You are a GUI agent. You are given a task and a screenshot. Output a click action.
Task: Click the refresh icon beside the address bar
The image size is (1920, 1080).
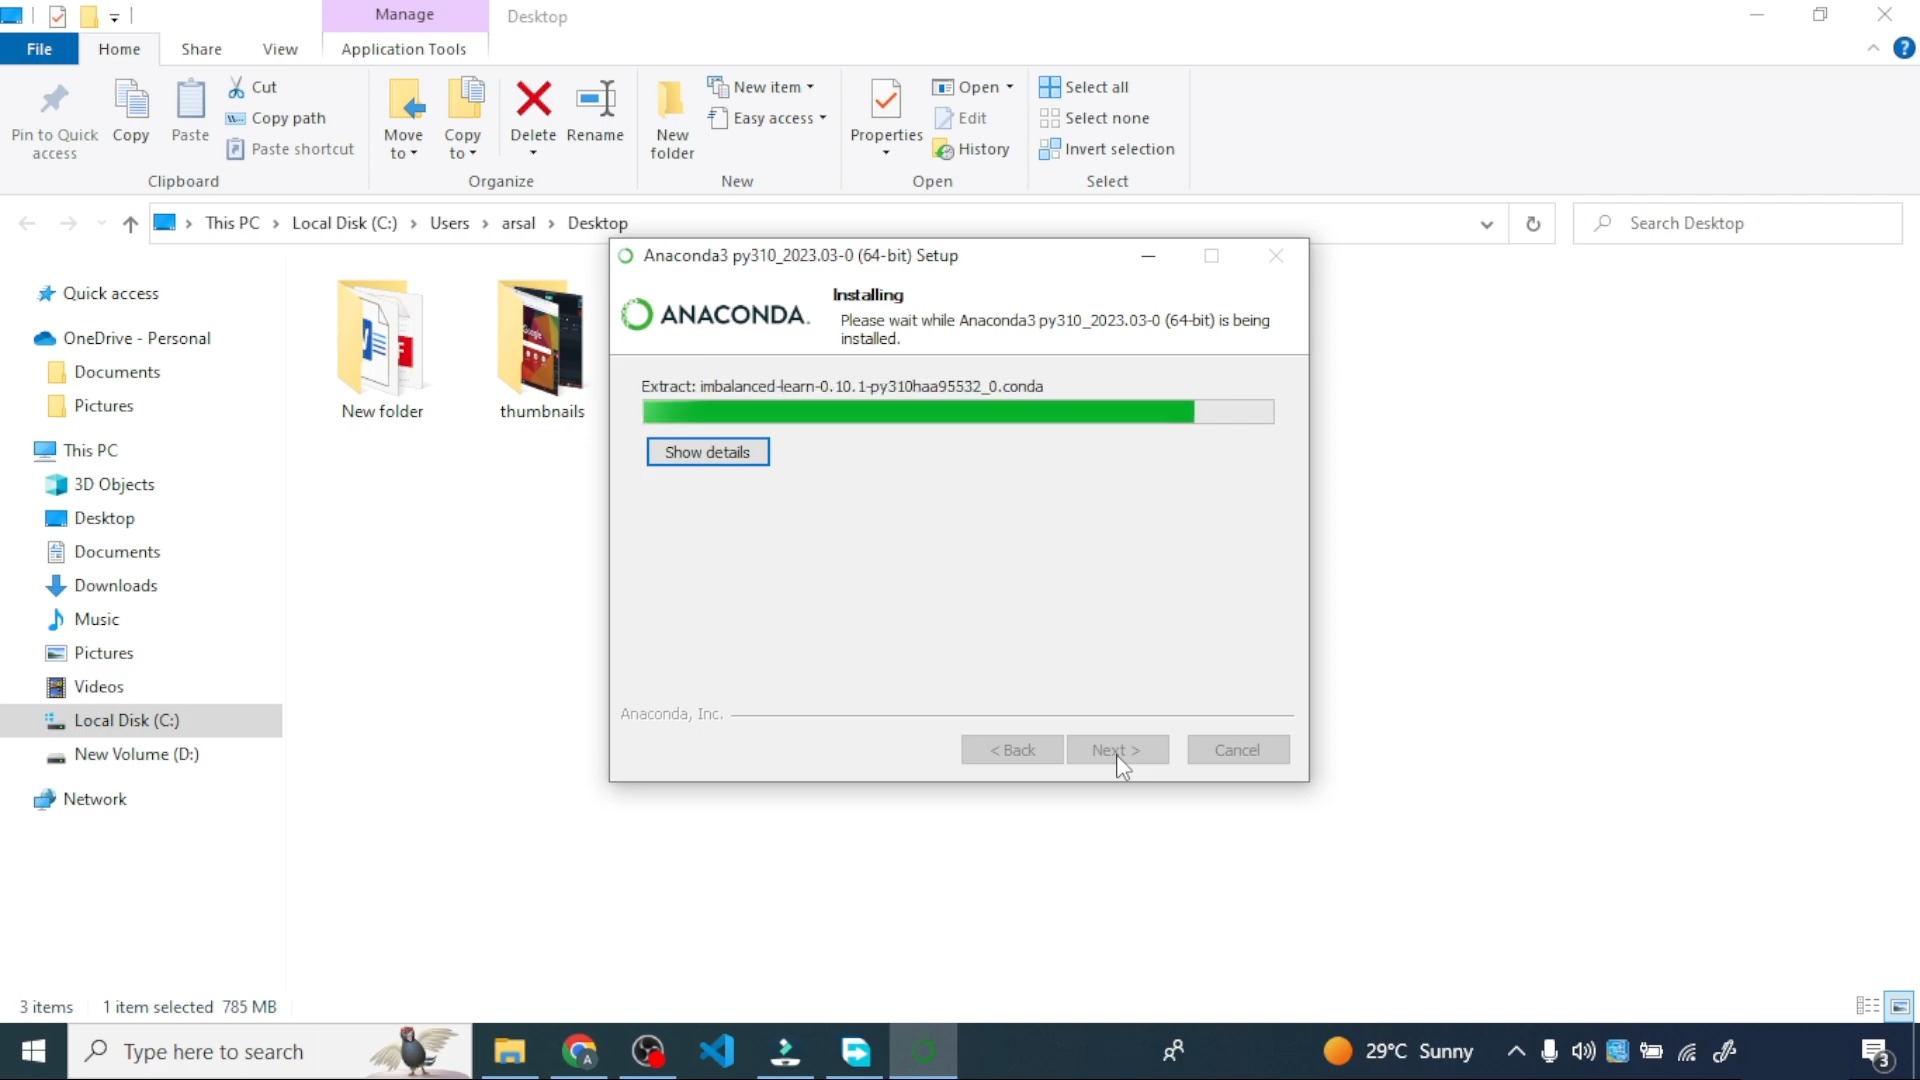point(1533,224)
